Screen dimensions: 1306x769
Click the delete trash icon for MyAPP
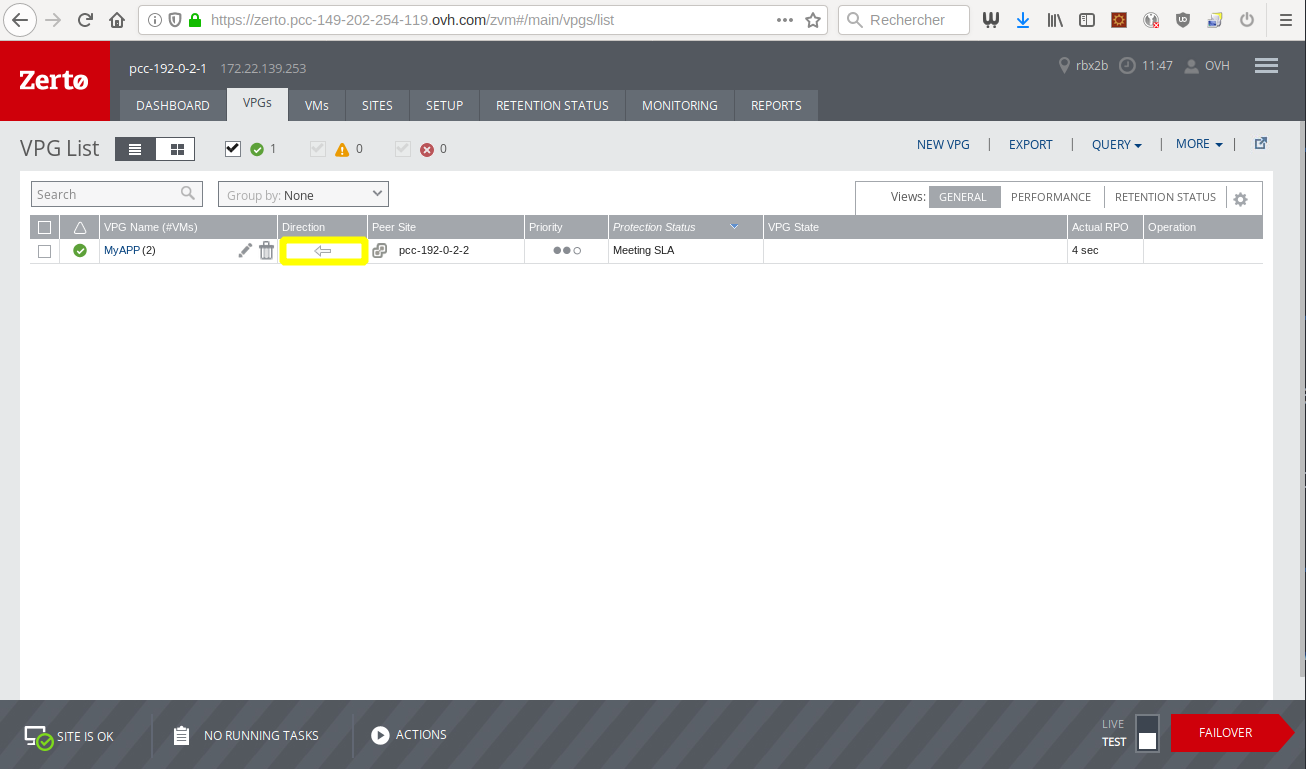pyautogui.click(x=265, y=250)
